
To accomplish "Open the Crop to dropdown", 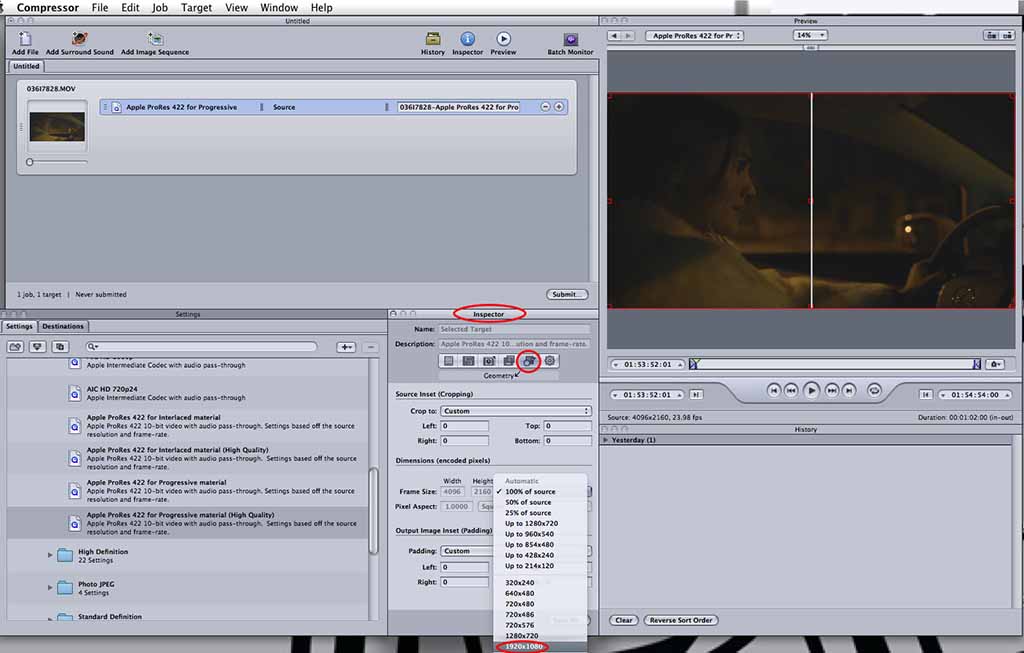I will coord(515,411).
